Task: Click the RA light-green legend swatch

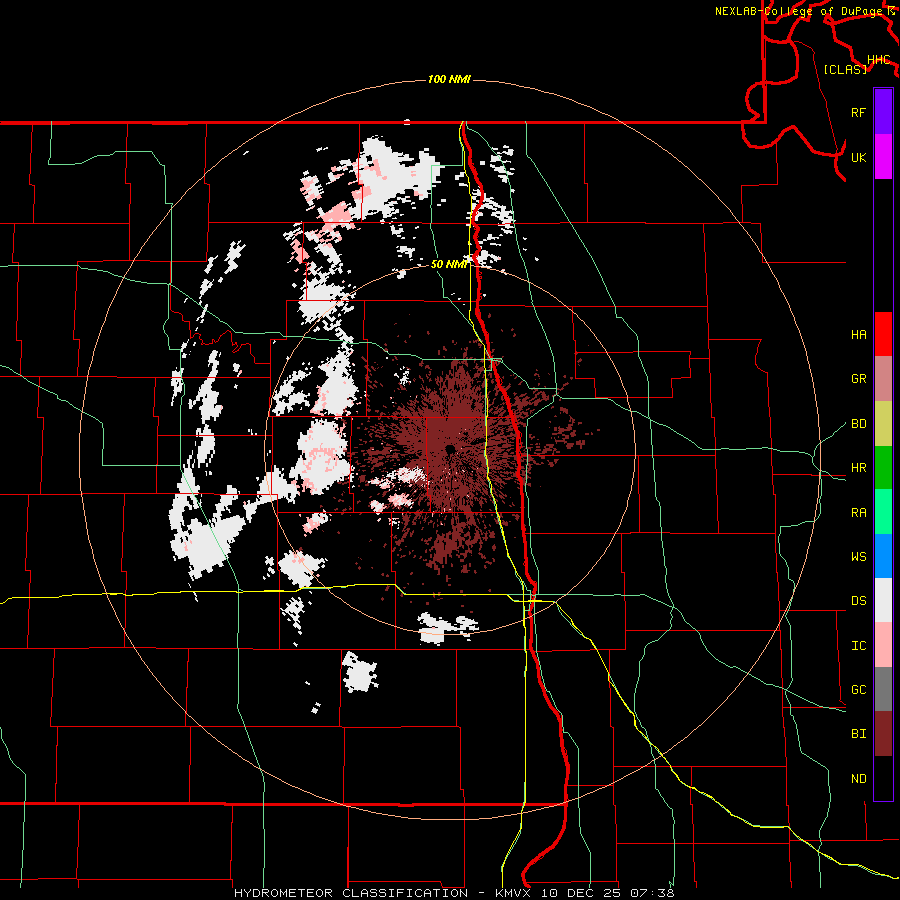Action: [883, 512]
